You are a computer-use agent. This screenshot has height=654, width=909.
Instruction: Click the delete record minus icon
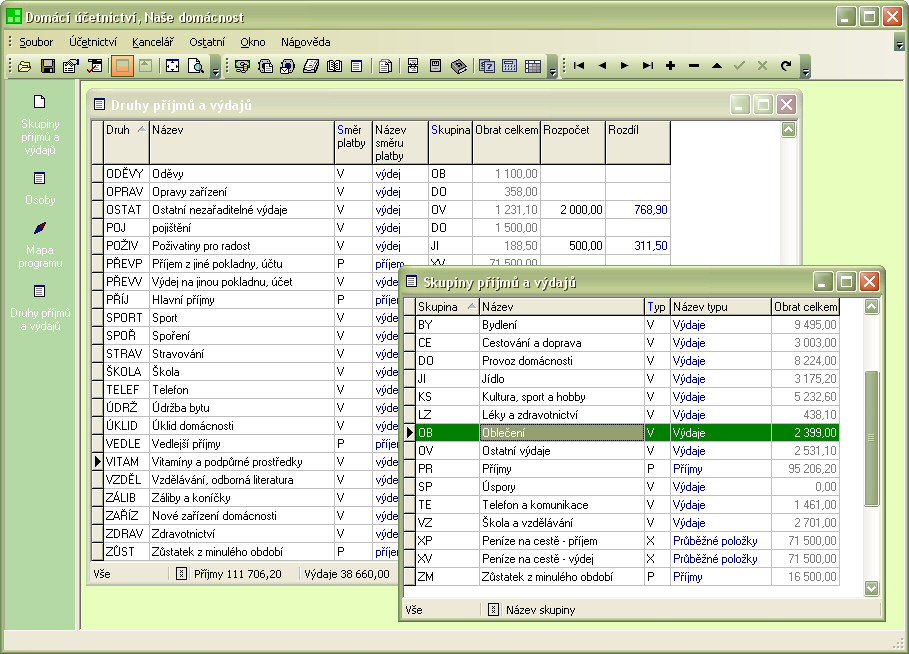tap(694, 66)
